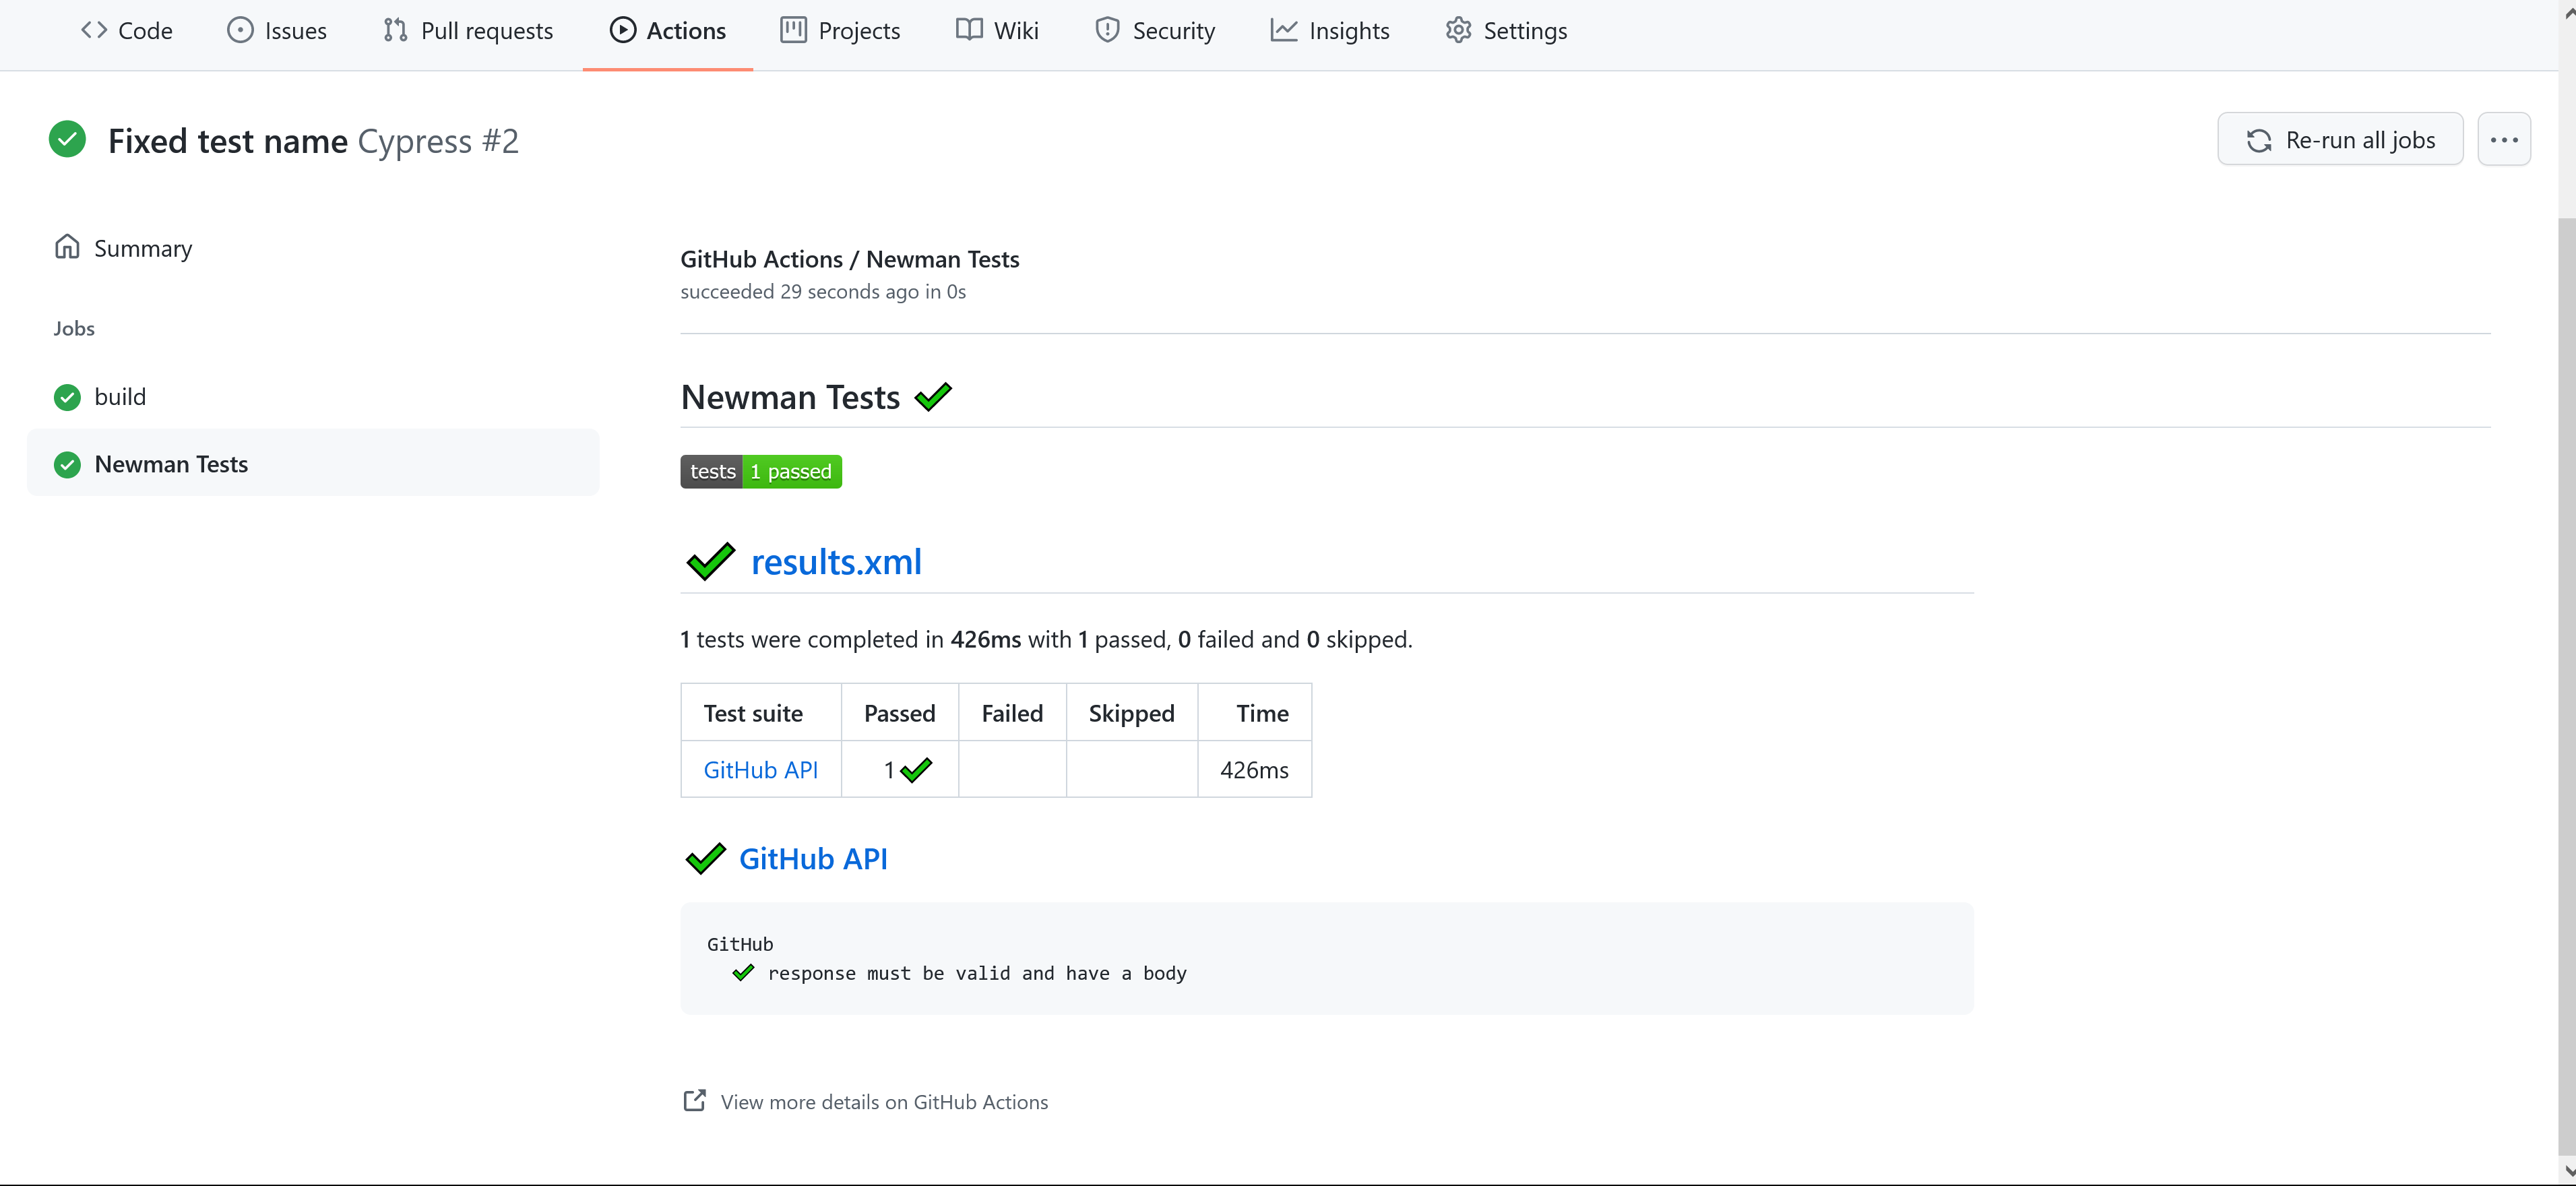
Task: Select the Newman Tests job
Action: pos(171,464)
